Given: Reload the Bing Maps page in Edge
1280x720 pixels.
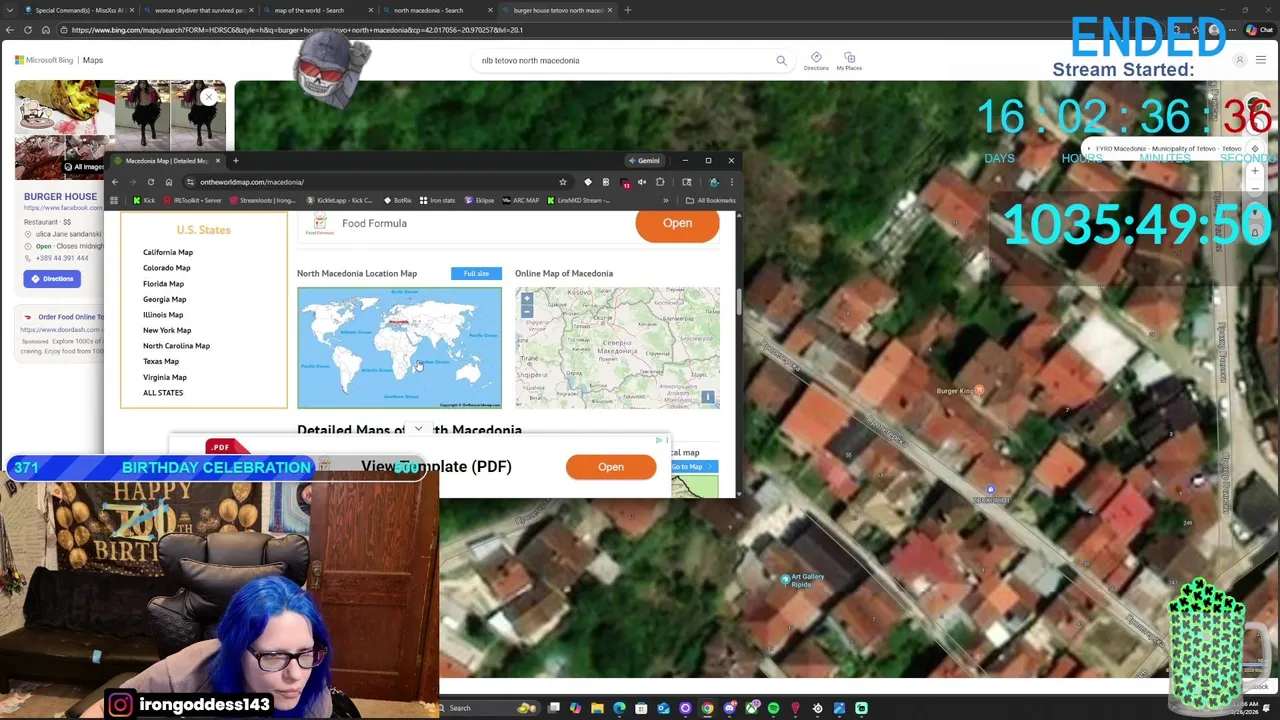Looking at the screenshot, I should coord(28,30).
